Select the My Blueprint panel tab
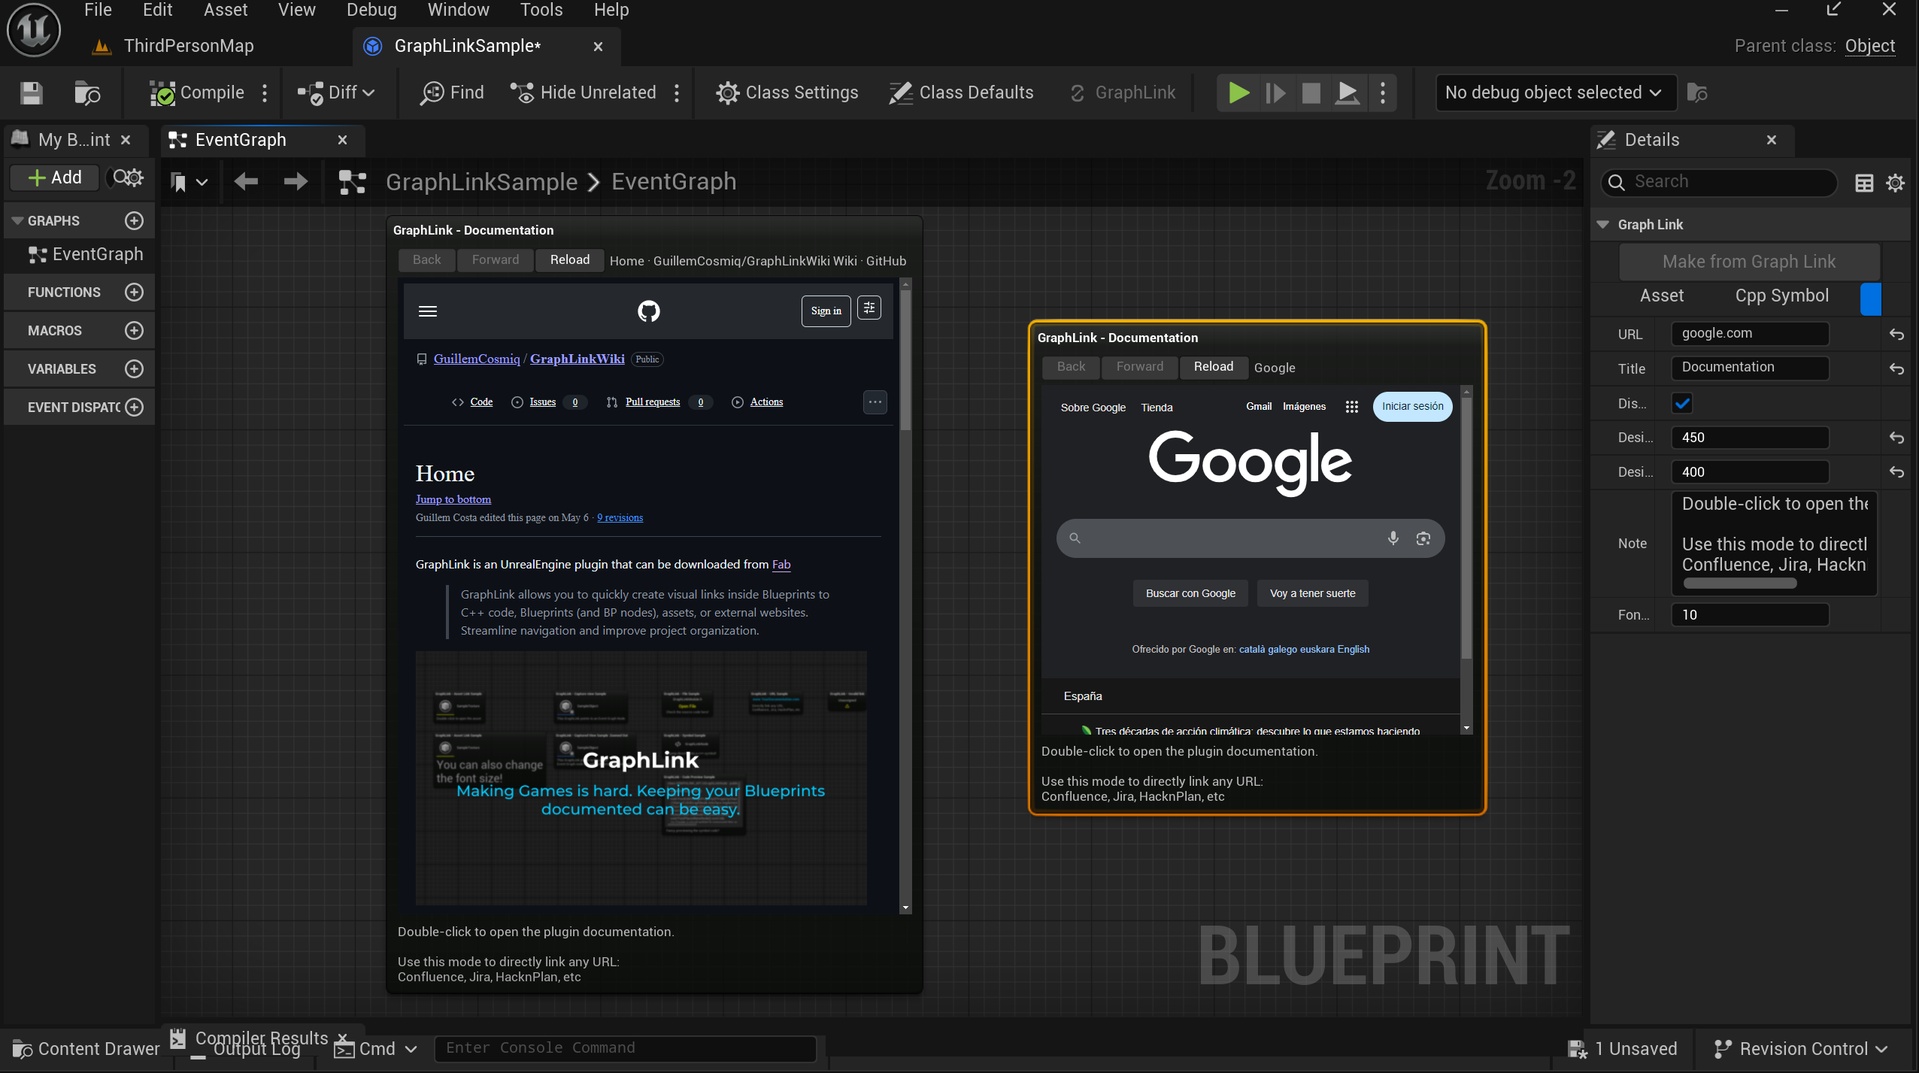This screenshot has height=1073, width=1919. click(73, 140)
